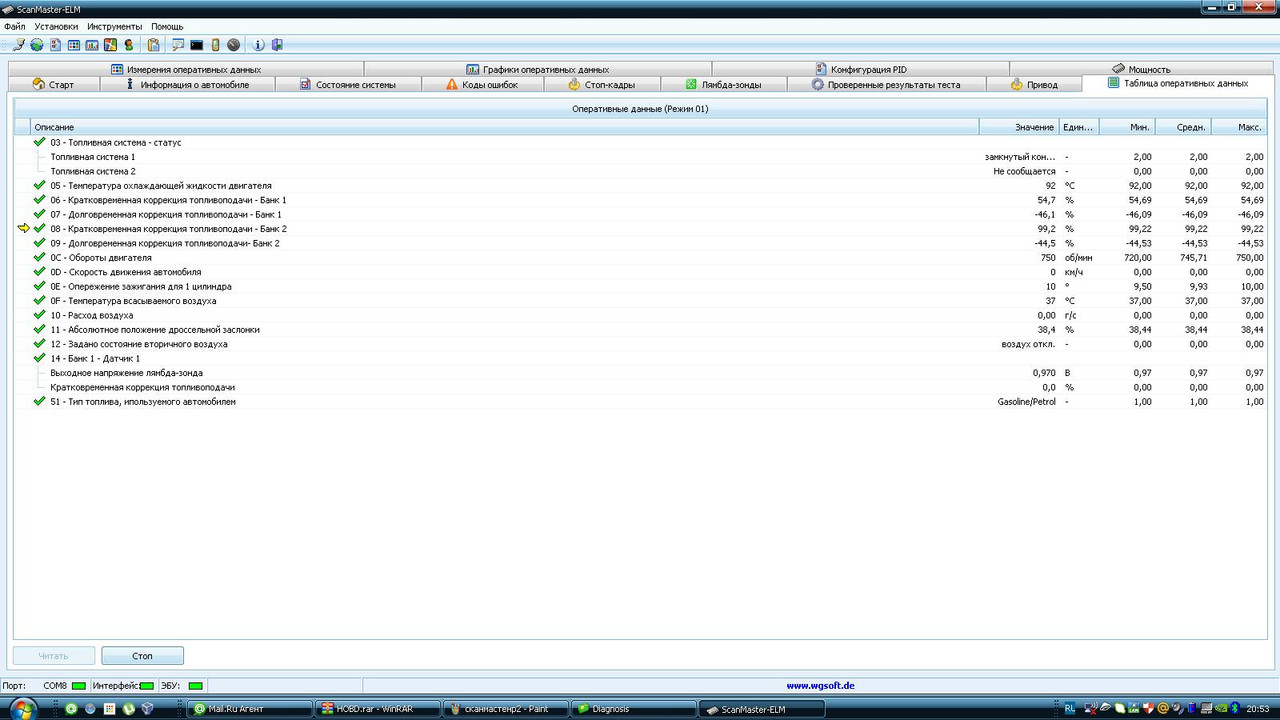Select row 0F Температура всасываемого воздуха

pos(640,301)
